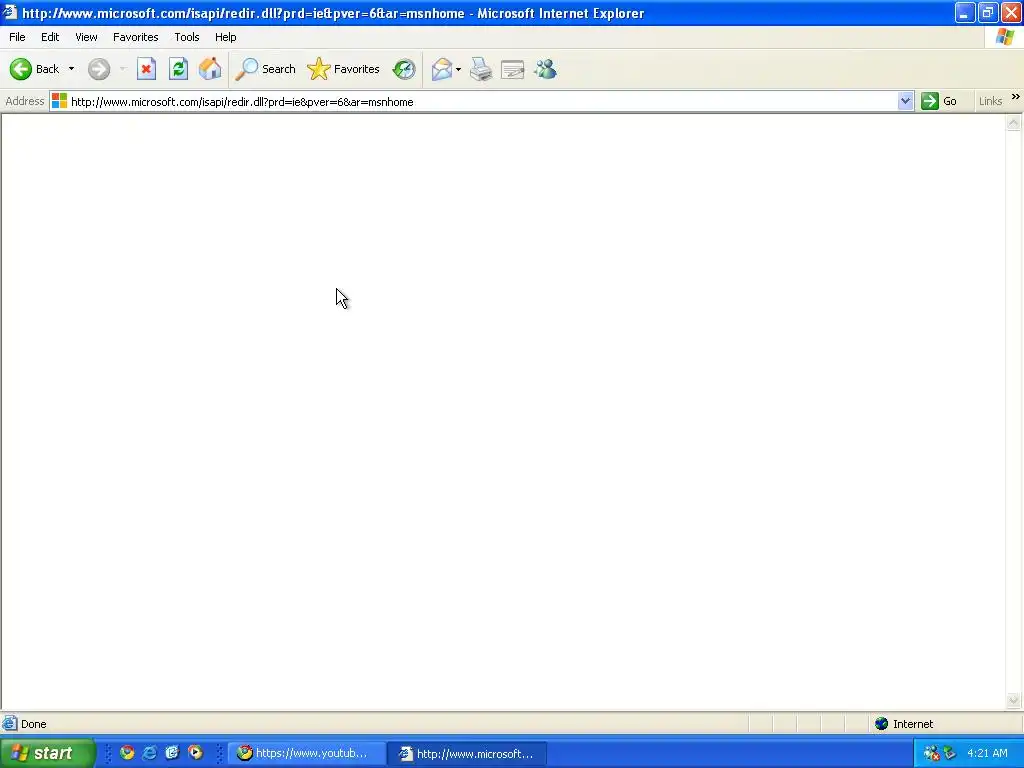This screenshot has width=1024, height=768.
Task: Launch Windows Media Player from quick launch
Action: pos(195,753)
